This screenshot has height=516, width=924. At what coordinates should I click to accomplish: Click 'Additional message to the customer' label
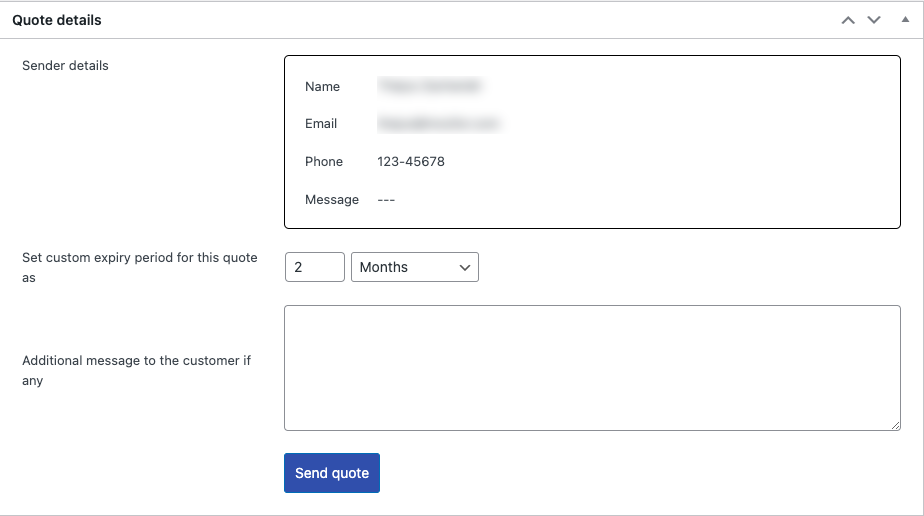pos(137,371)
